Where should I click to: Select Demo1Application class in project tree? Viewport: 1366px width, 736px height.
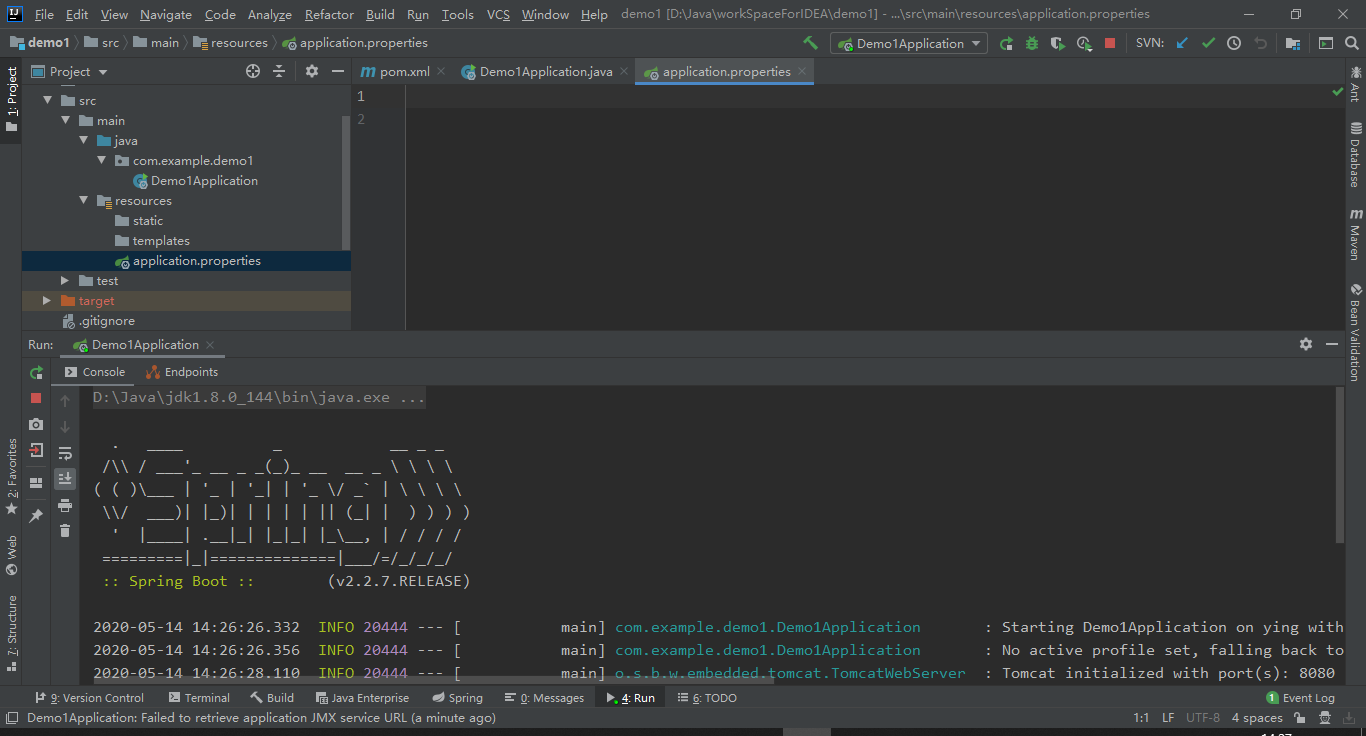tap(204, 181)
